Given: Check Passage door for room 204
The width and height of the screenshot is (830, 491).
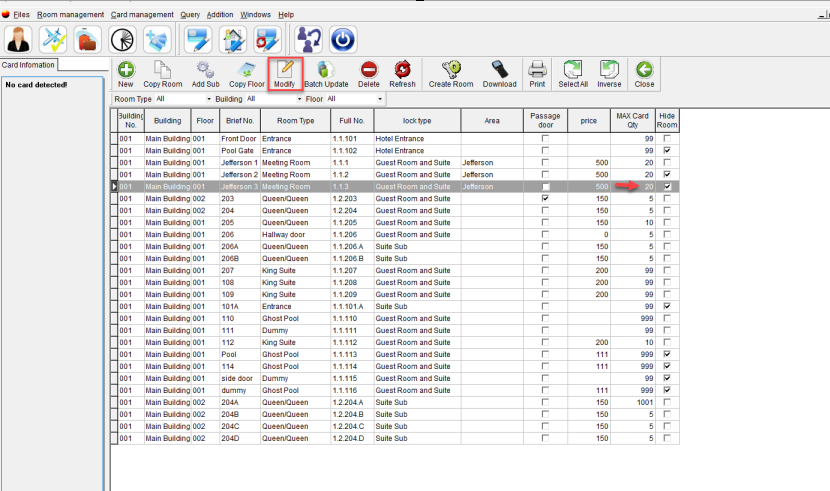Looking at the screenshot, I should coord(545,210).
